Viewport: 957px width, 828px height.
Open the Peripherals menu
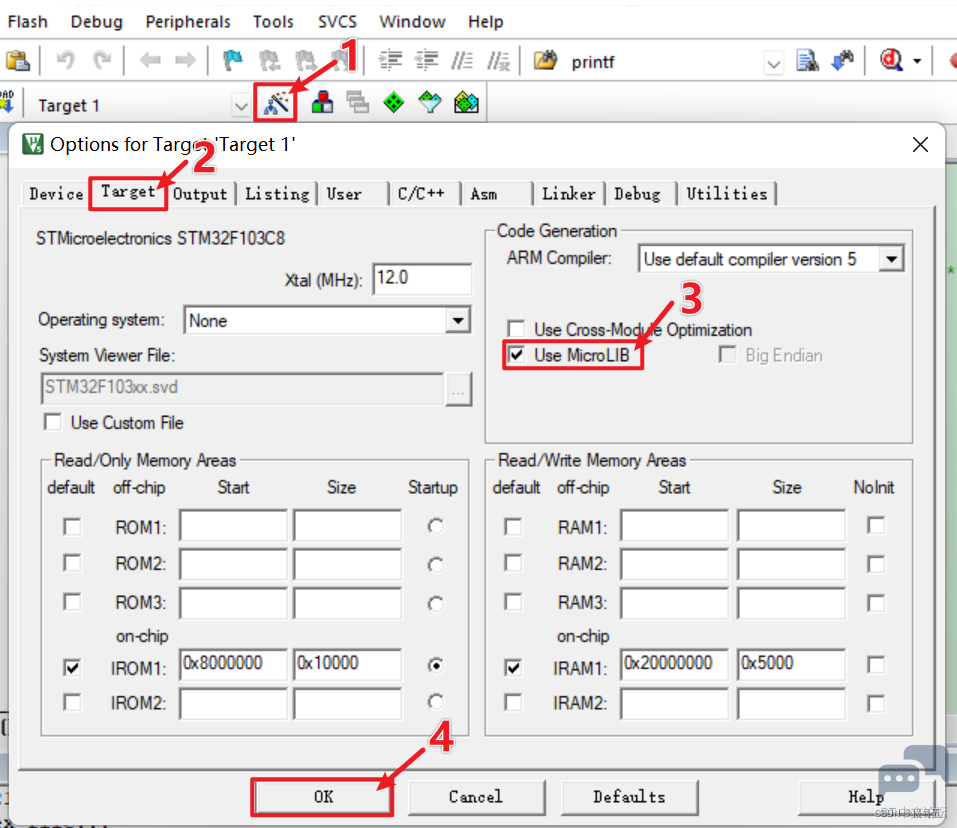188,22
